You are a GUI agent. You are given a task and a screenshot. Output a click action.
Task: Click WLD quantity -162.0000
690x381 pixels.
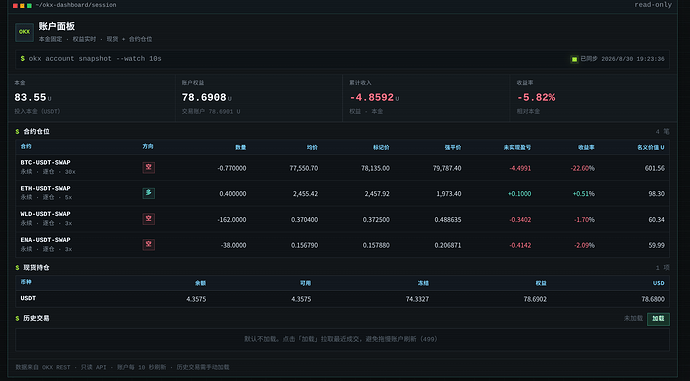pyautogui.click(x=232, y=220)
